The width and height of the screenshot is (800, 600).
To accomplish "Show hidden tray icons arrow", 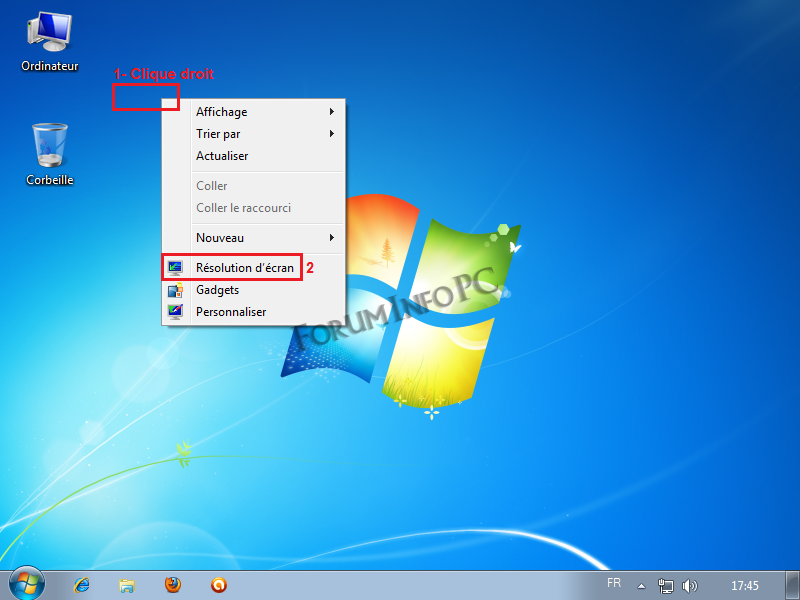I will (642, 586).
